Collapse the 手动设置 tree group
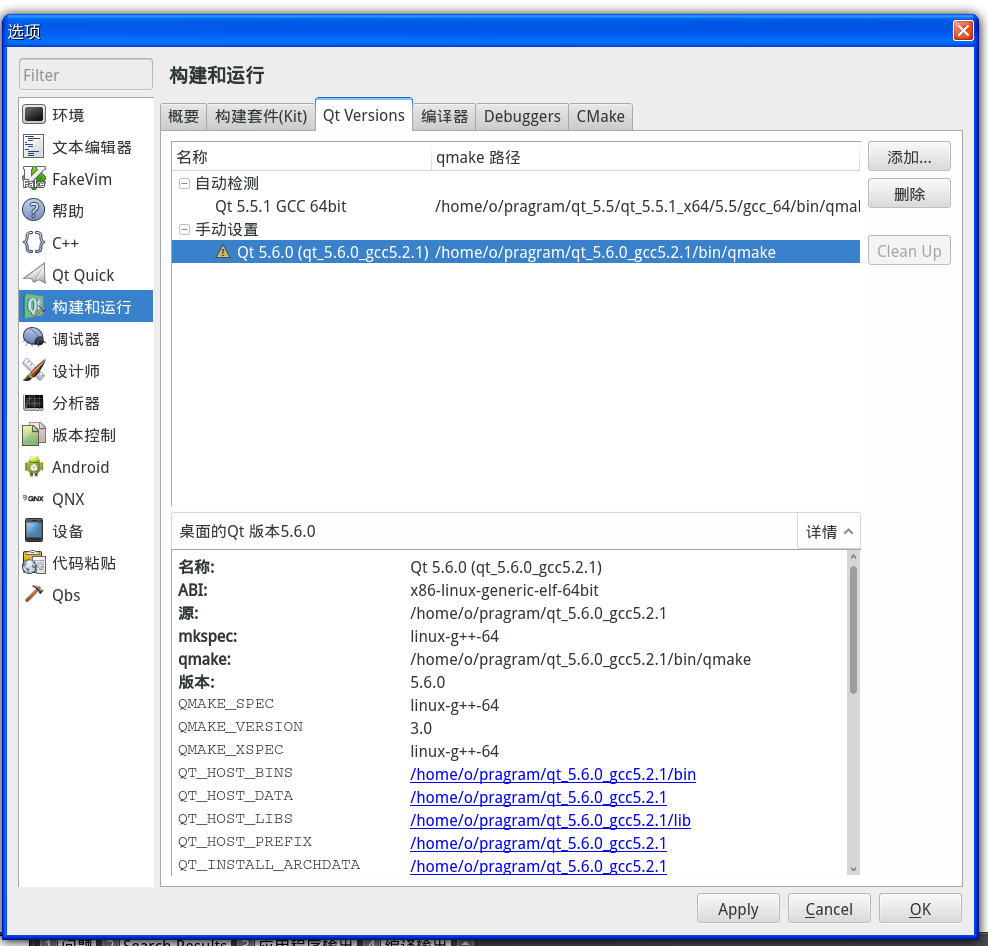 (x=185, y=229)
